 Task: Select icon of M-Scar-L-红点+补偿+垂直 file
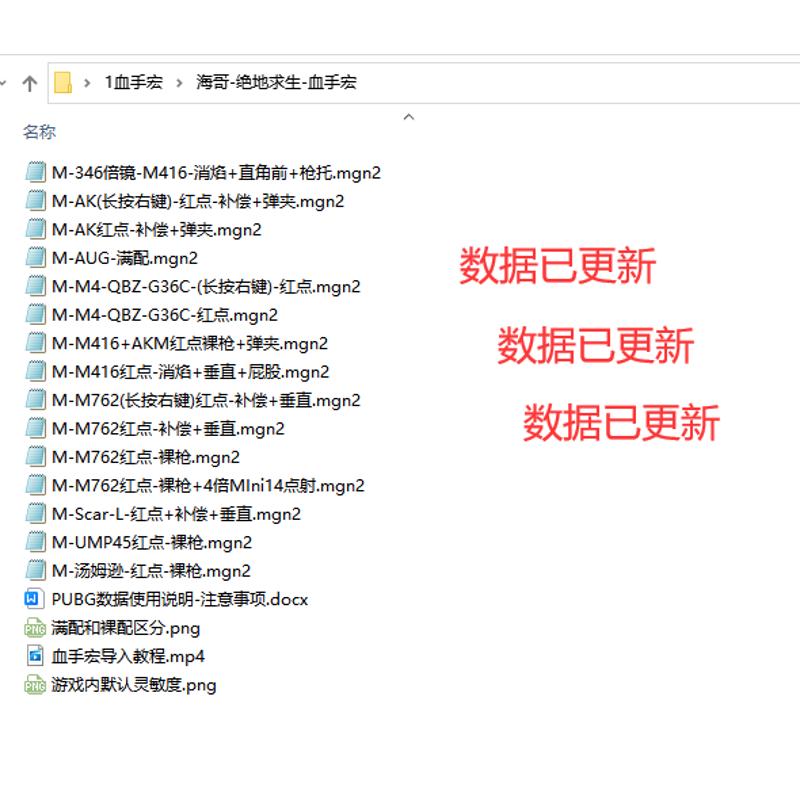pos(35,514)
